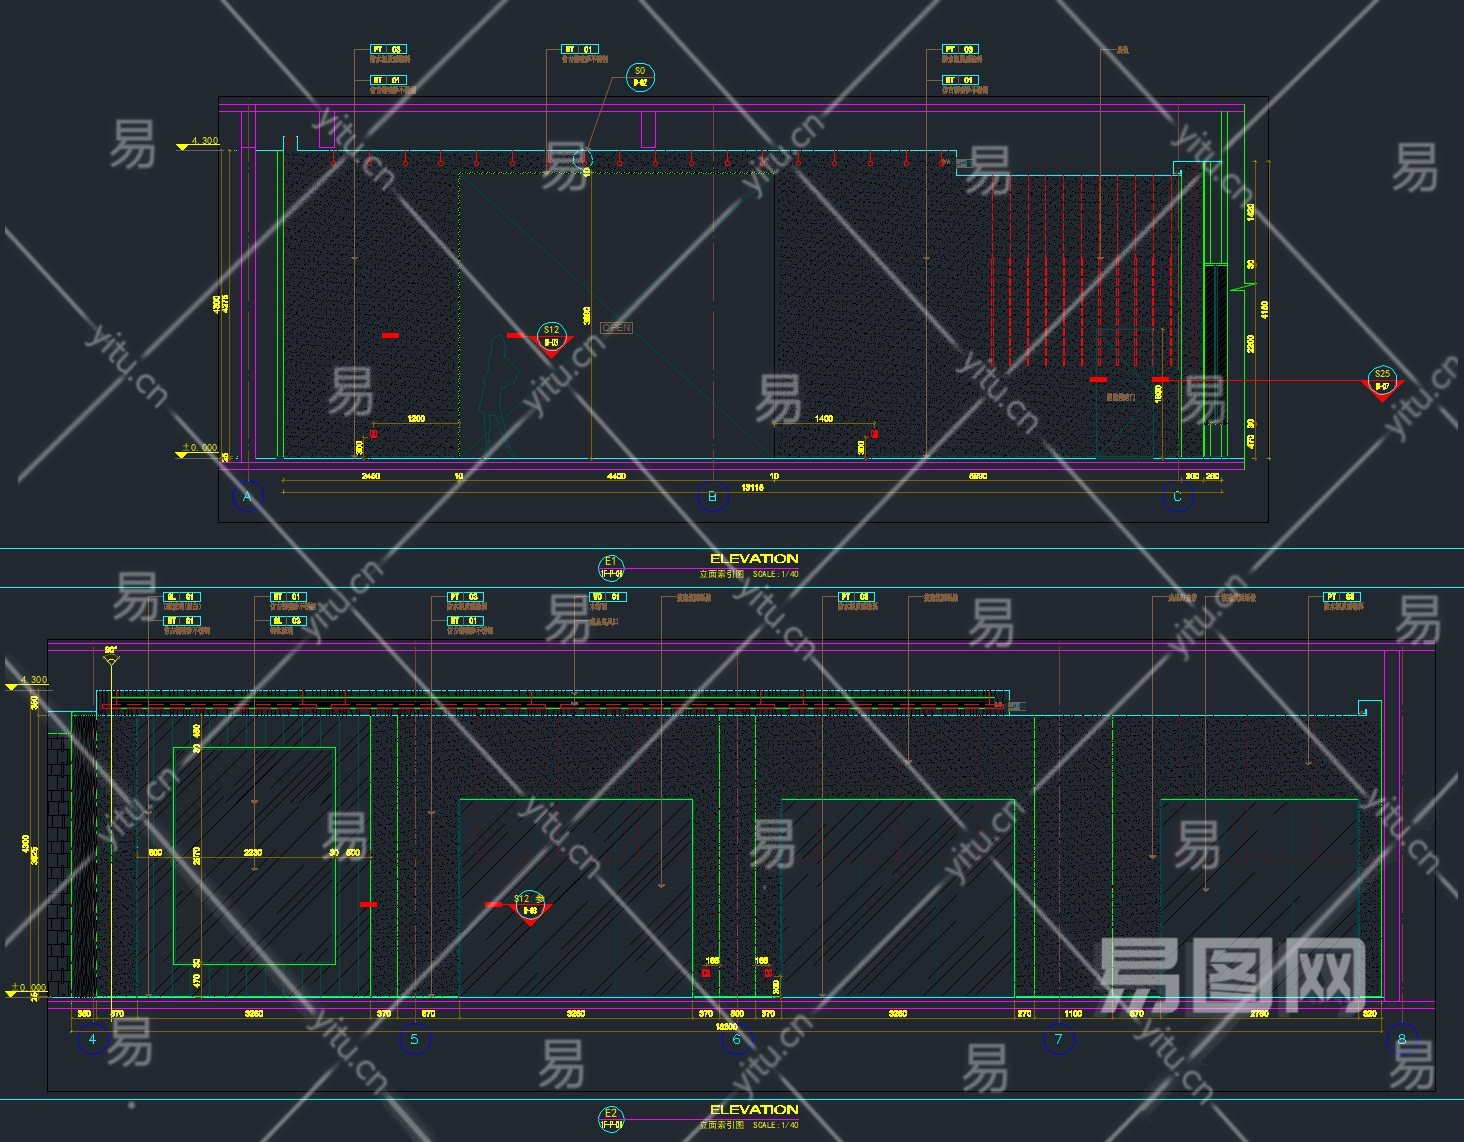Select the E1 drawing title tag
The height and width of the screenshot is (1142, 1464).
pyautogui.click(x=611, y=567)
